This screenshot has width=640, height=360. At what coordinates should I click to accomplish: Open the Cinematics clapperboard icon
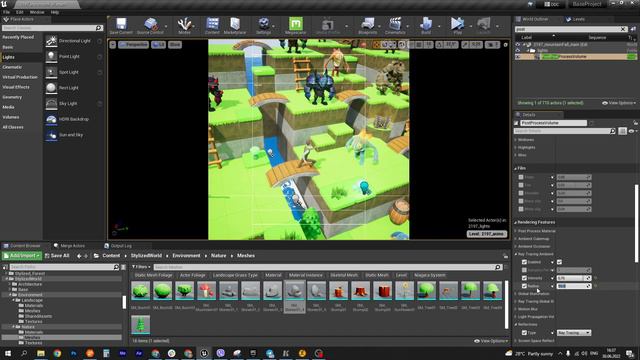[395, 24]
